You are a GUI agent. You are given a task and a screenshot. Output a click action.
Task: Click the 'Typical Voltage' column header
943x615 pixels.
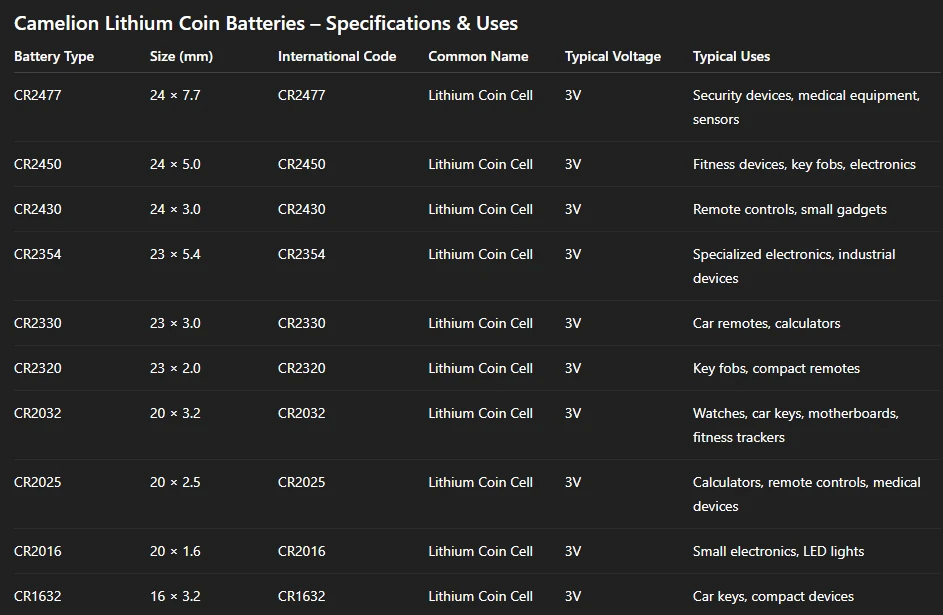(x=612, y=56)
